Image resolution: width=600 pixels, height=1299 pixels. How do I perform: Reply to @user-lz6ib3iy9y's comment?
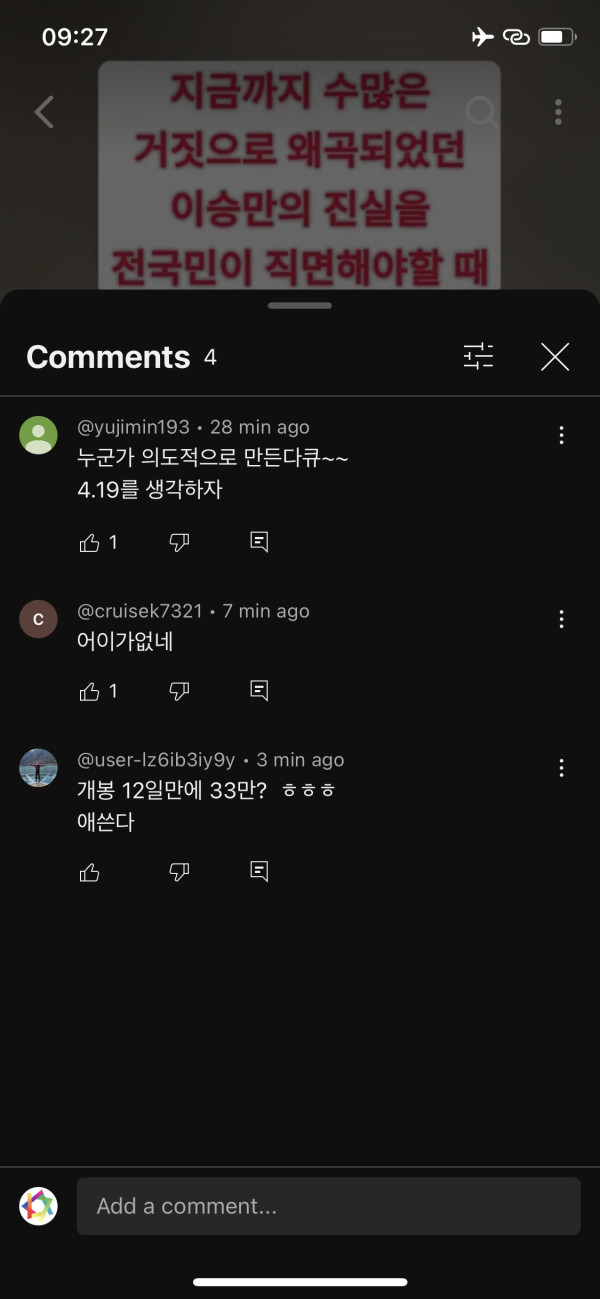[x=259, y=872]
